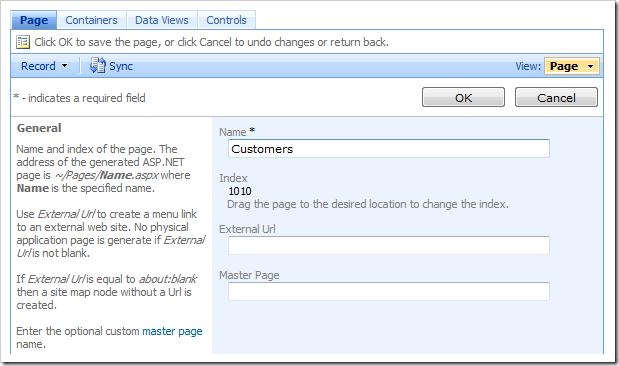This screenshot has height=366, width=619.
Task: Open the Record dropdown menu
Action: click(44, 66)
